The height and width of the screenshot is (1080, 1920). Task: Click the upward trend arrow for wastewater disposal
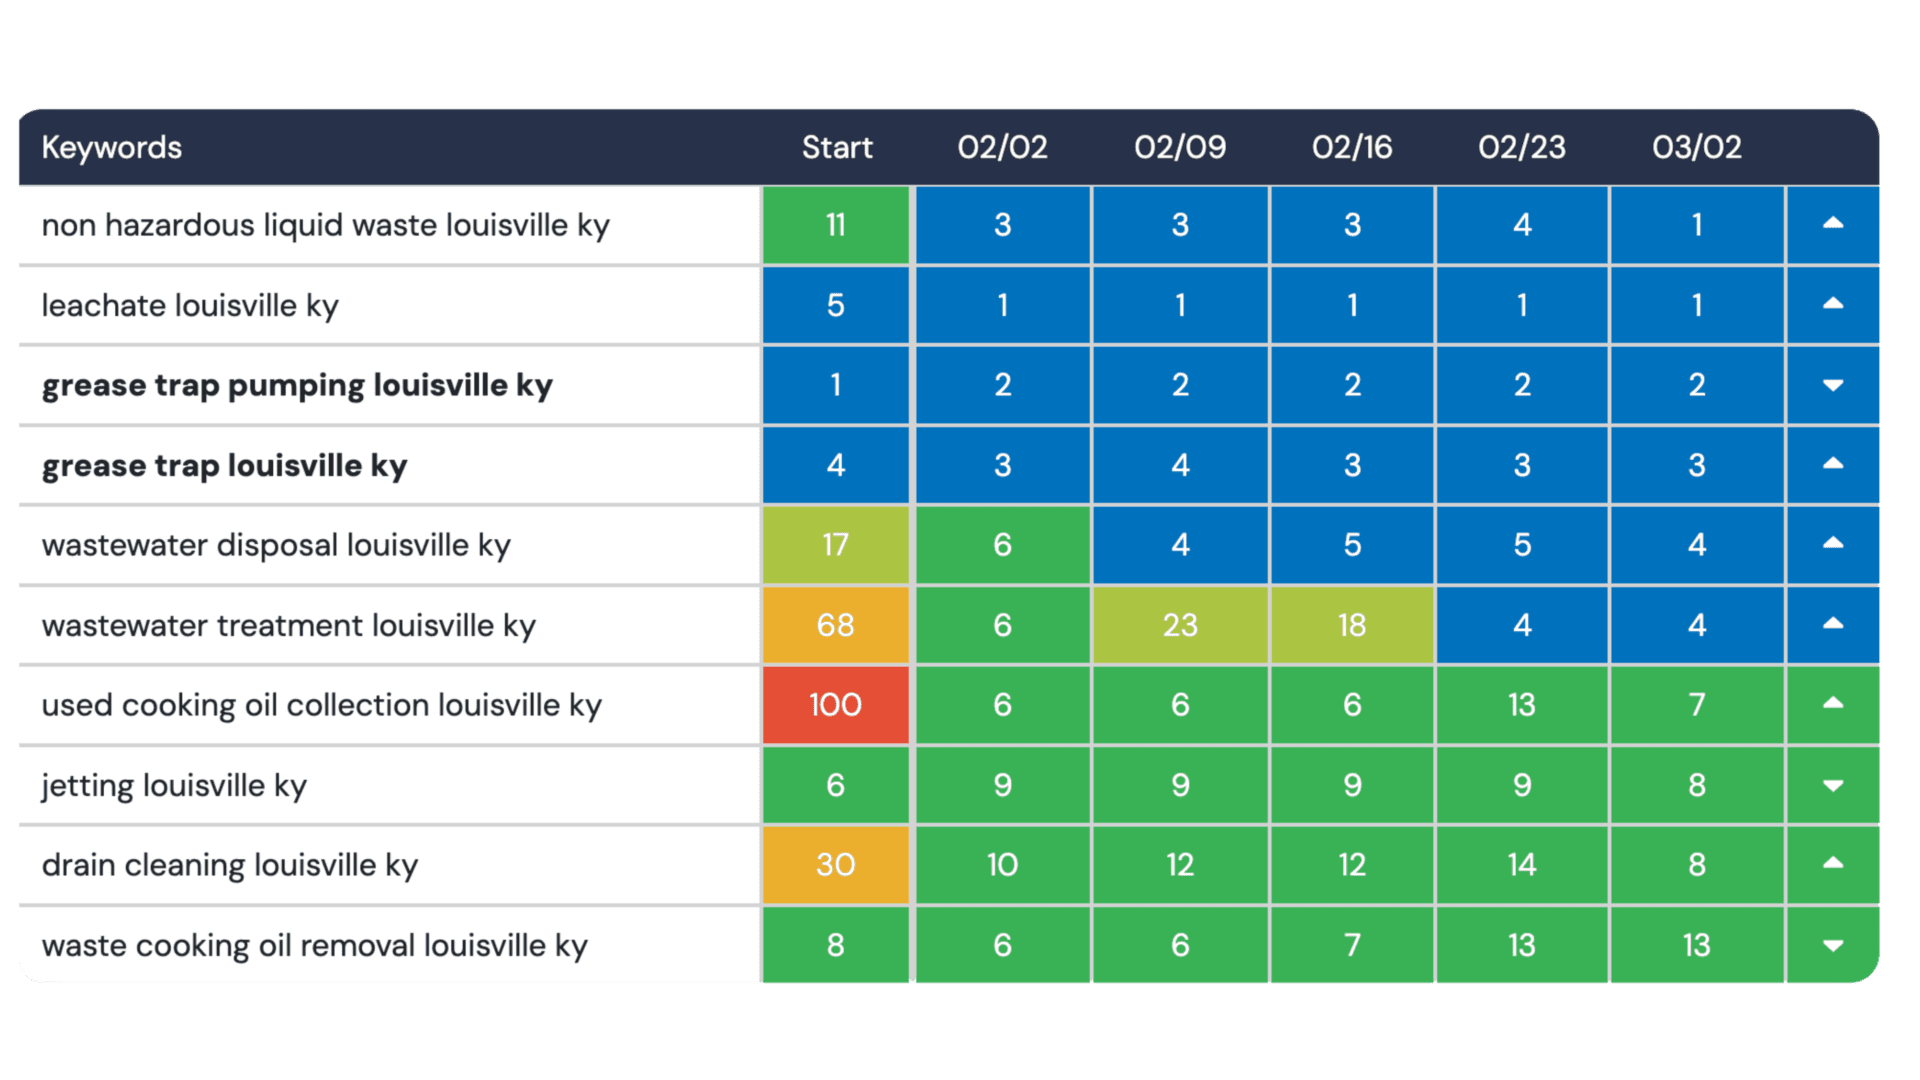pos(1833,545)
